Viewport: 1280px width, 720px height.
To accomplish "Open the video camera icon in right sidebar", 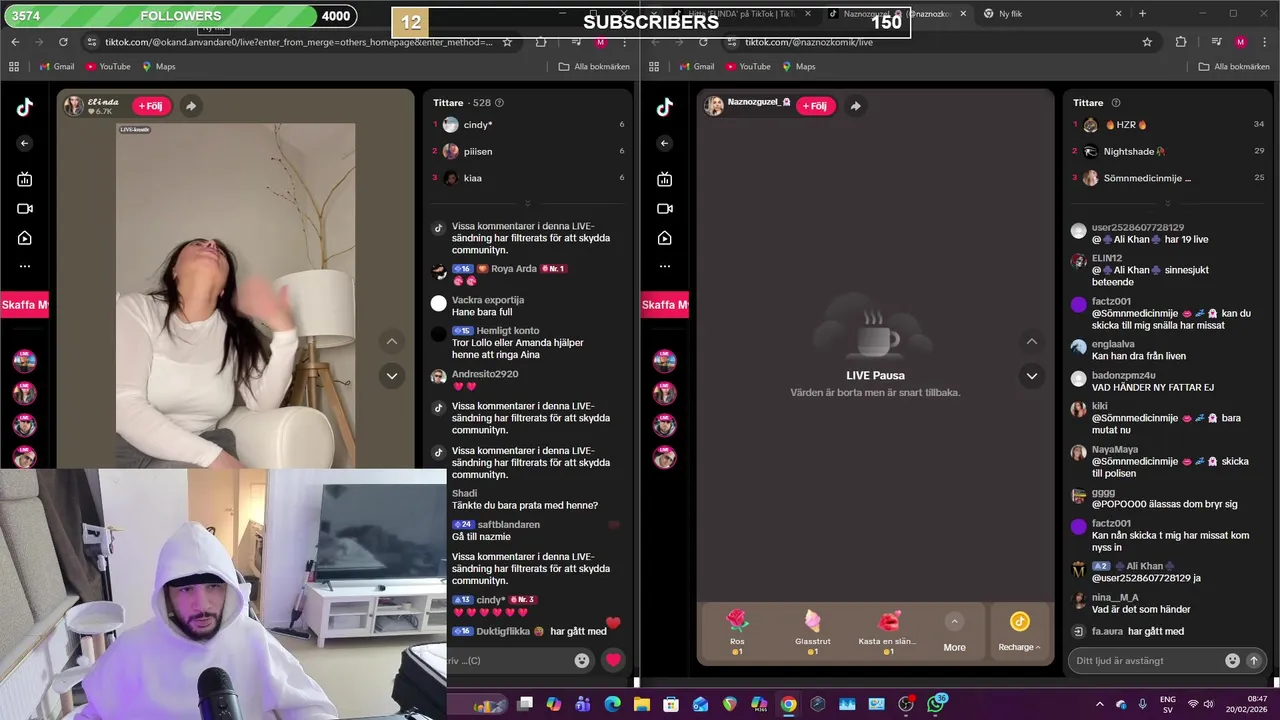I will [665, 208].
